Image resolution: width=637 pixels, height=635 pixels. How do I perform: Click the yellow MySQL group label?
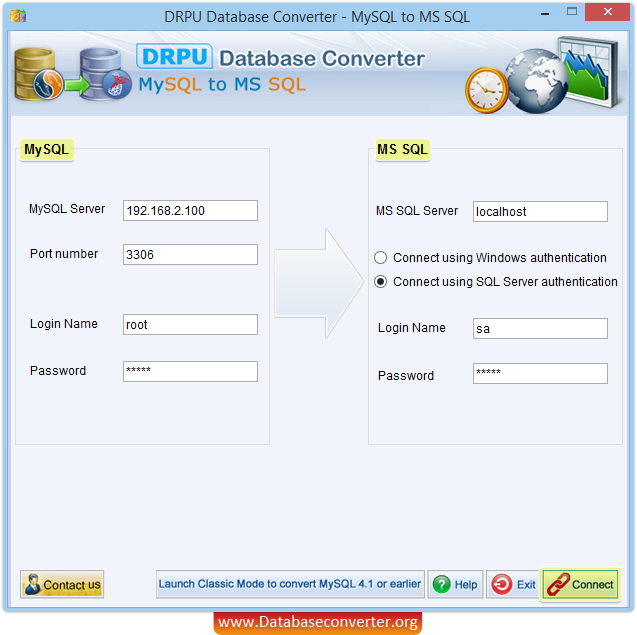(x=47, y=150)
